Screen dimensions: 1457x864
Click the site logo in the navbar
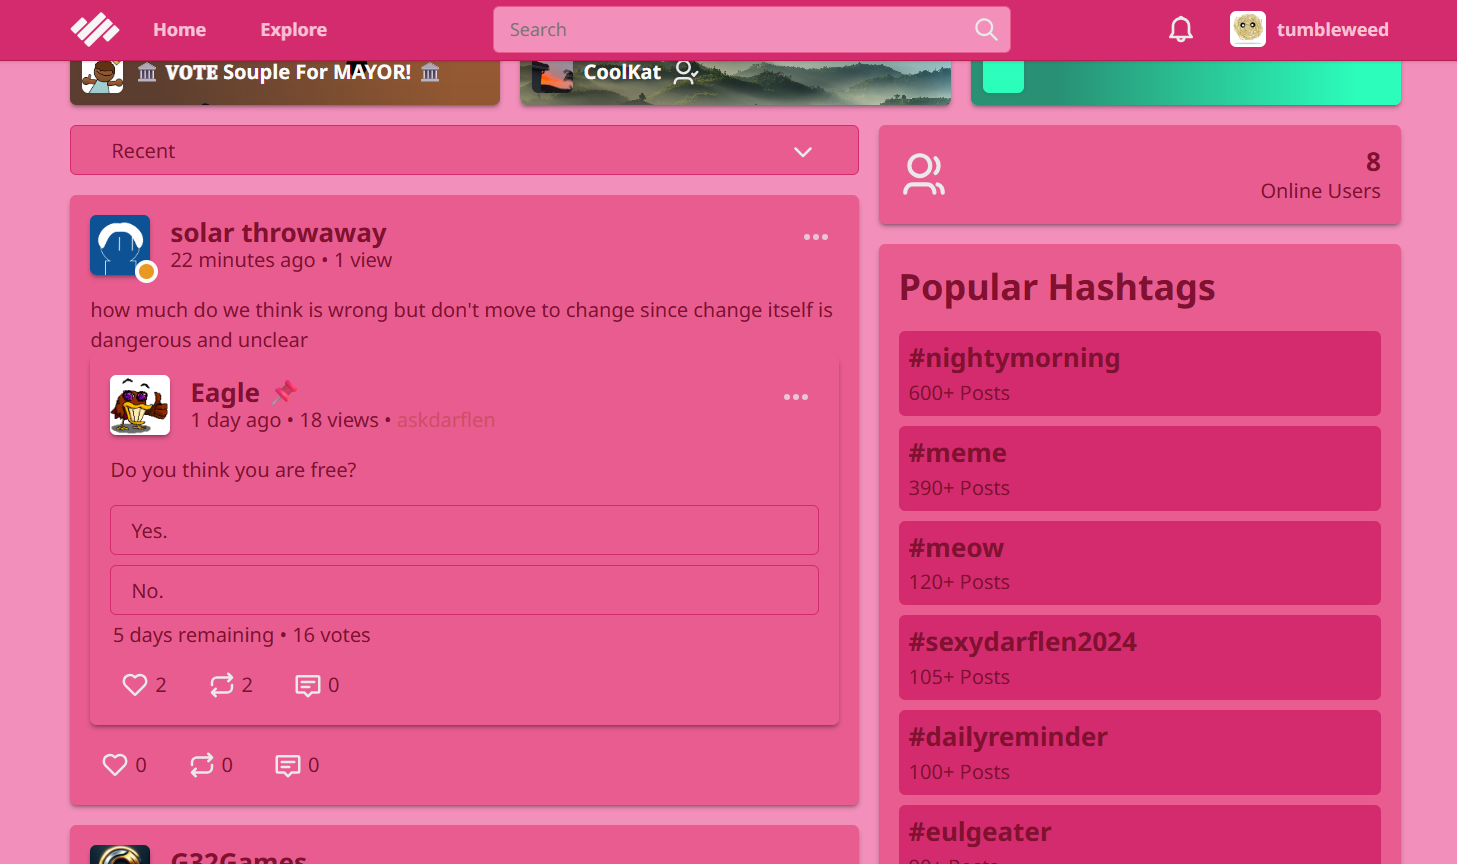[95, 30]
